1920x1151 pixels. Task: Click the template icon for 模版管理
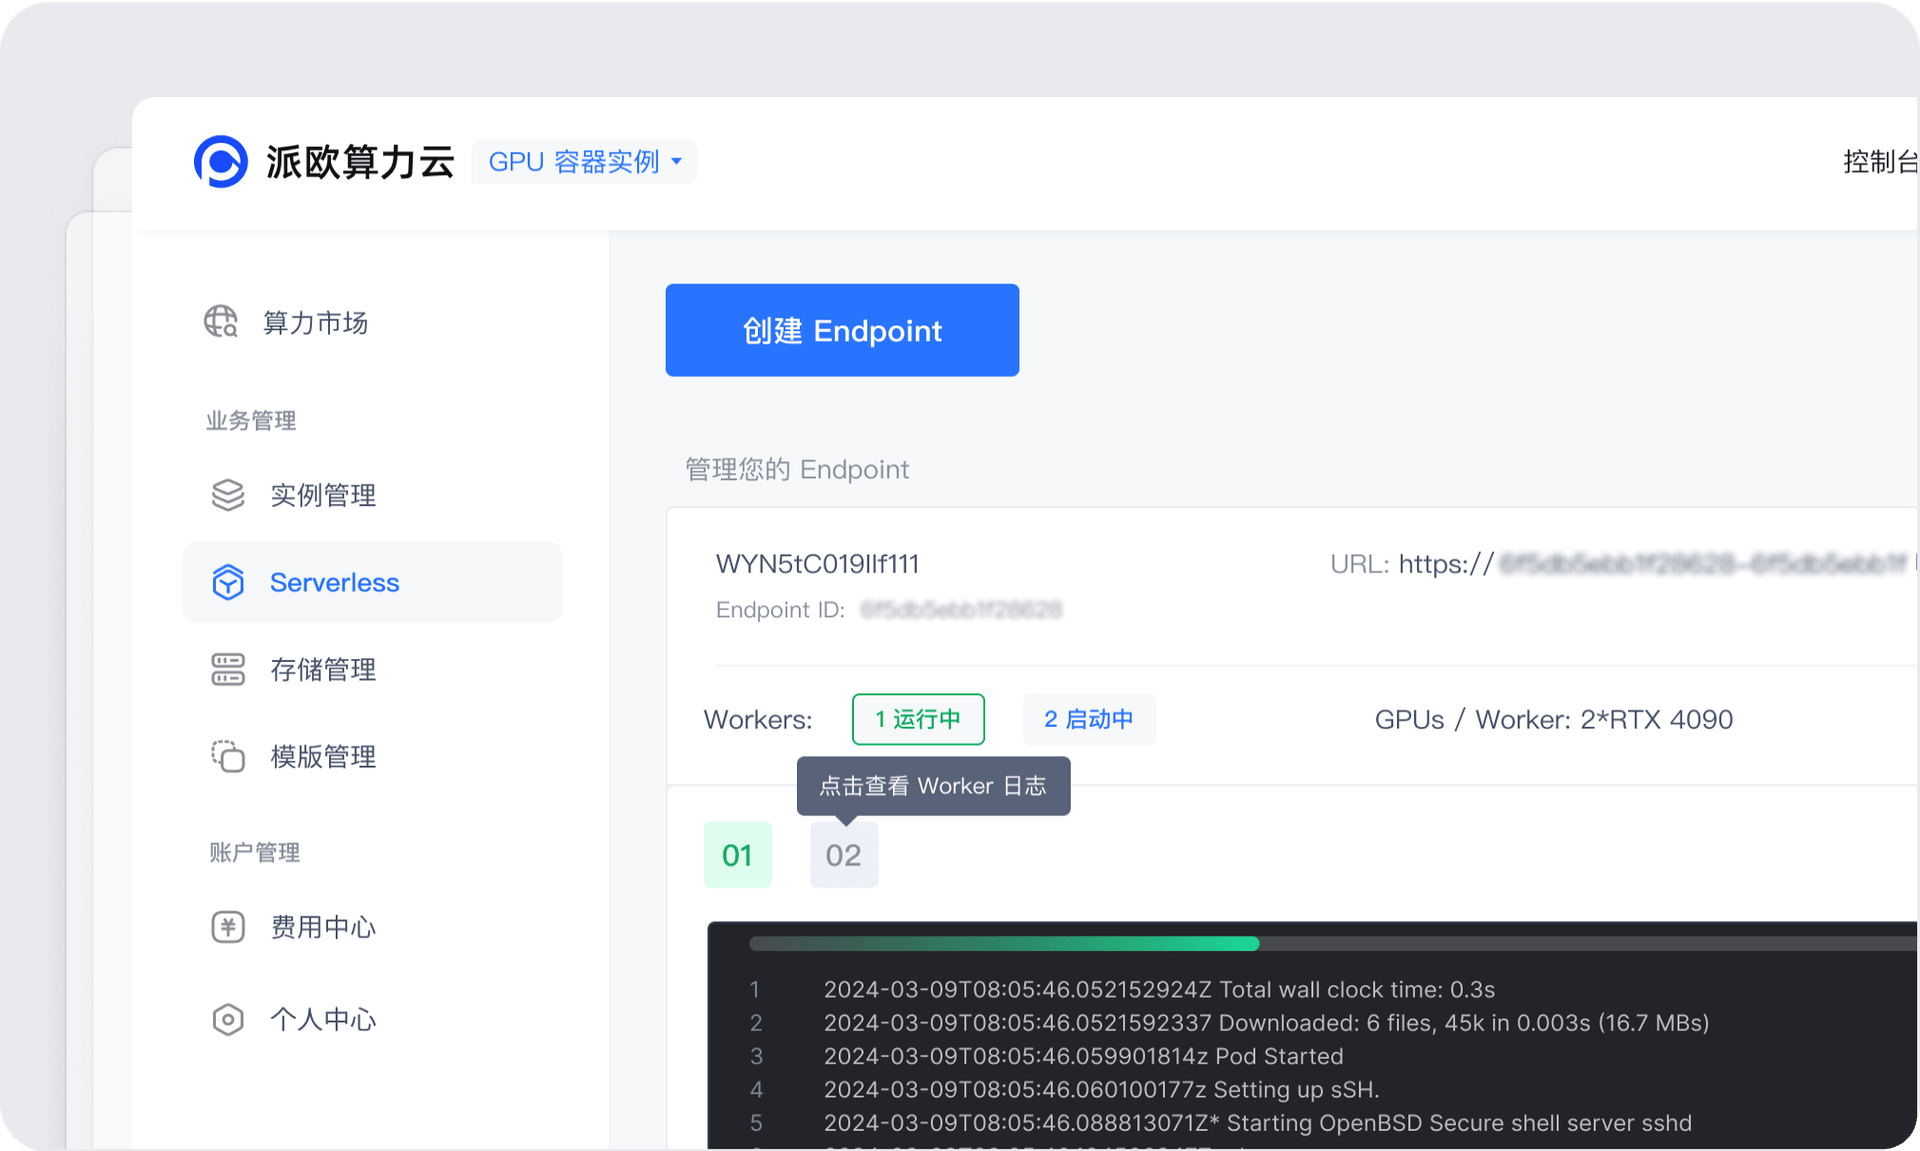click(x=228, y=756)
